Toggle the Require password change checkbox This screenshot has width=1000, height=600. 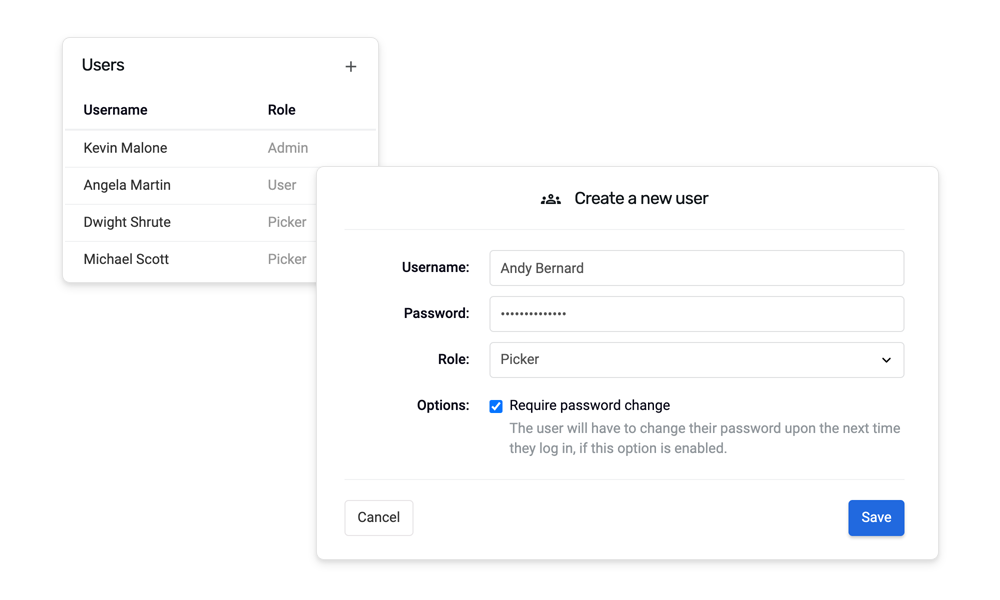point(496,406)
